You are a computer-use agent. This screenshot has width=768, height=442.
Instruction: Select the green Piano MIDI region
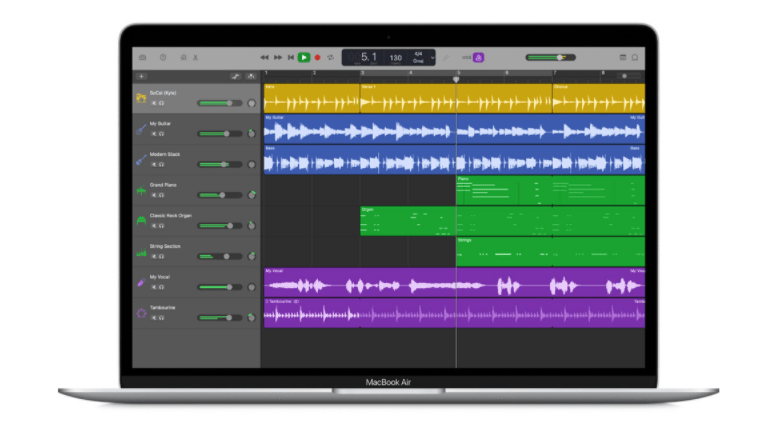pyautogui.click(x=550, y=190)
